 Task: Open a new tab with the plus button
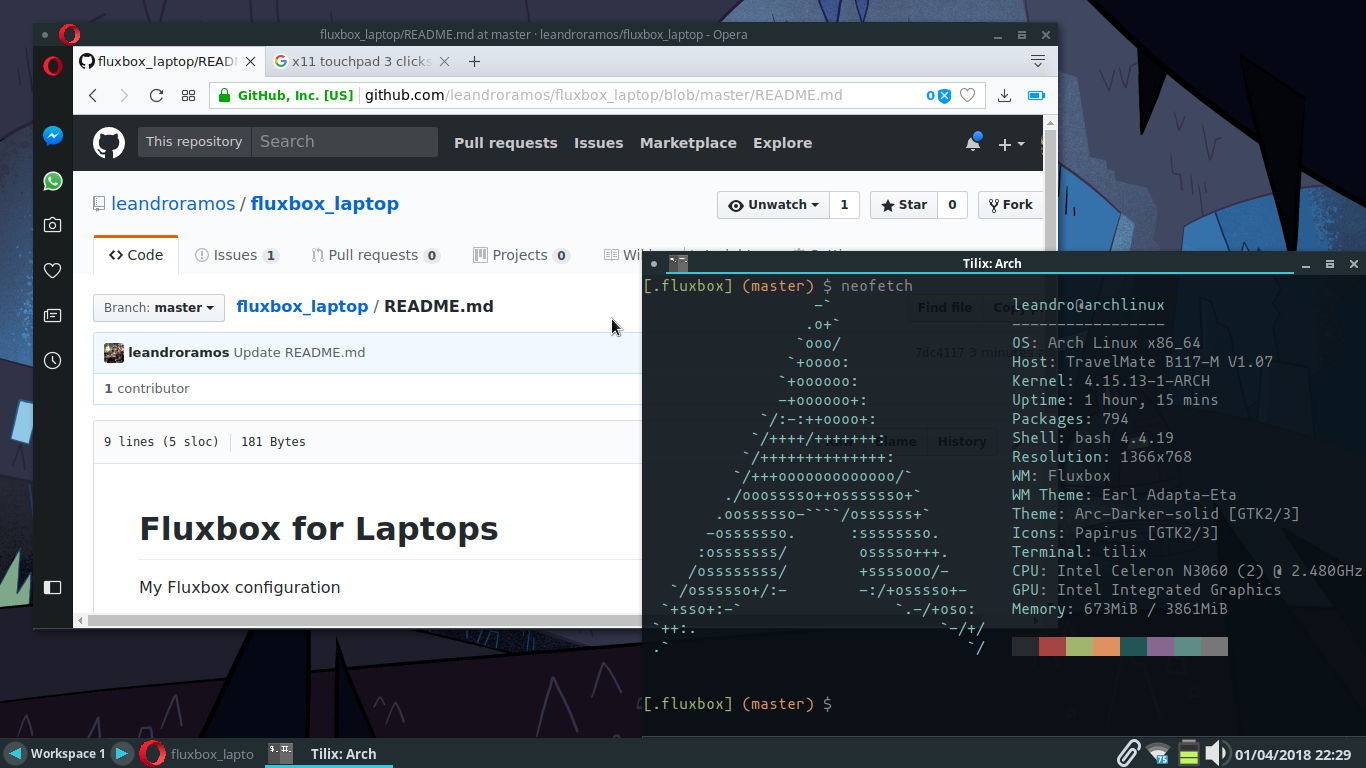pos(475,61)
